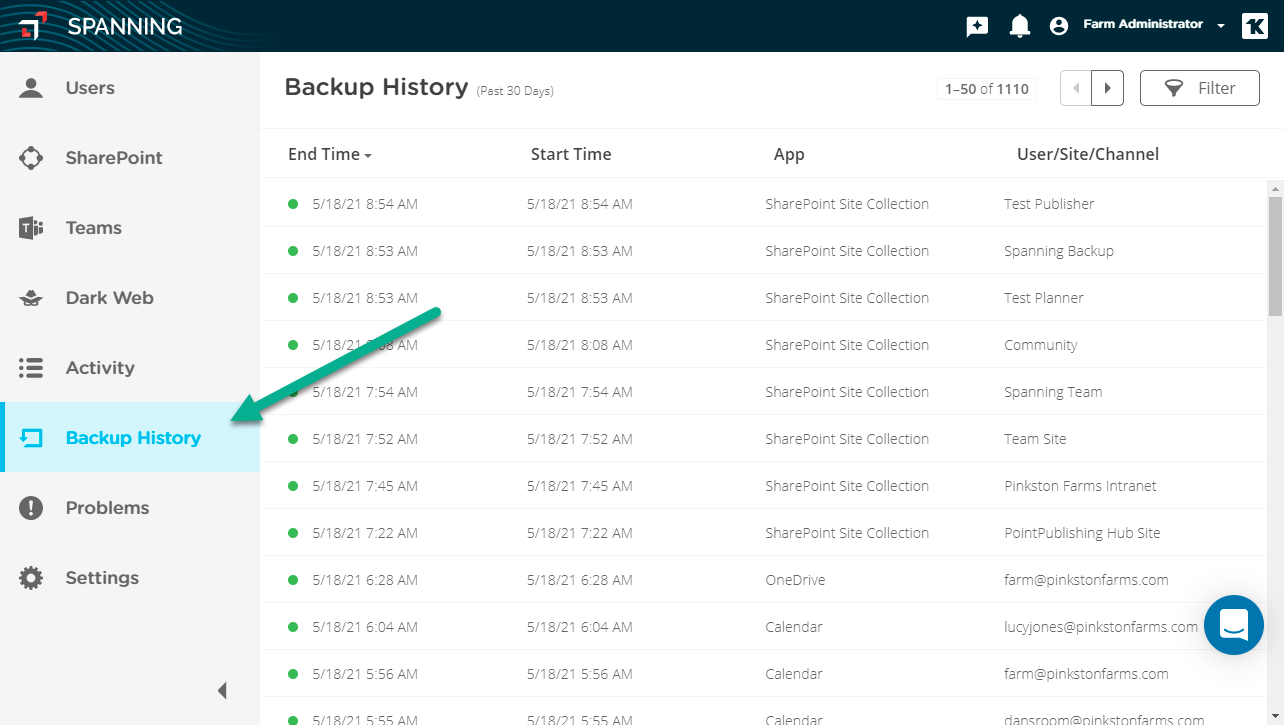The height and width of the screenshot is (725, 1284).
Task: Open the feedback chat bubble icon in the header
Action: (977, 26)
